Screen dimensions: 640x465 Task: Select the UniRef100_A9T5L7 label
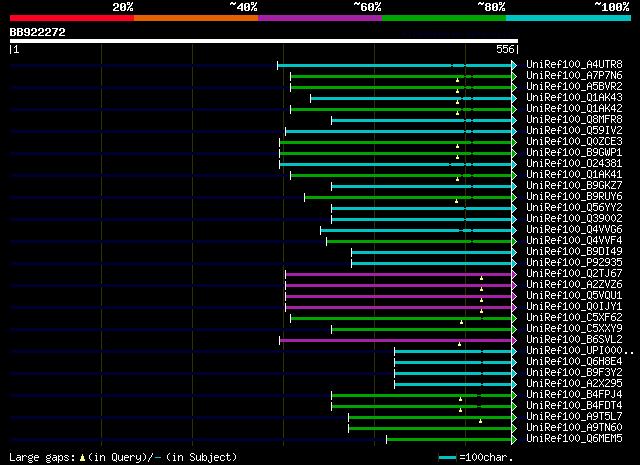tap(574, 417)
